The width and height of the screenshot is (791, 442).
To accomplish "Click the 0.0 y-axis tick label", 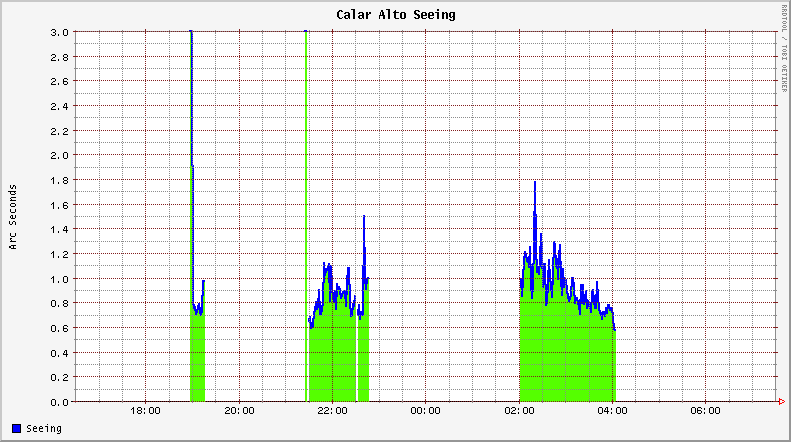I will pos(59,402).
